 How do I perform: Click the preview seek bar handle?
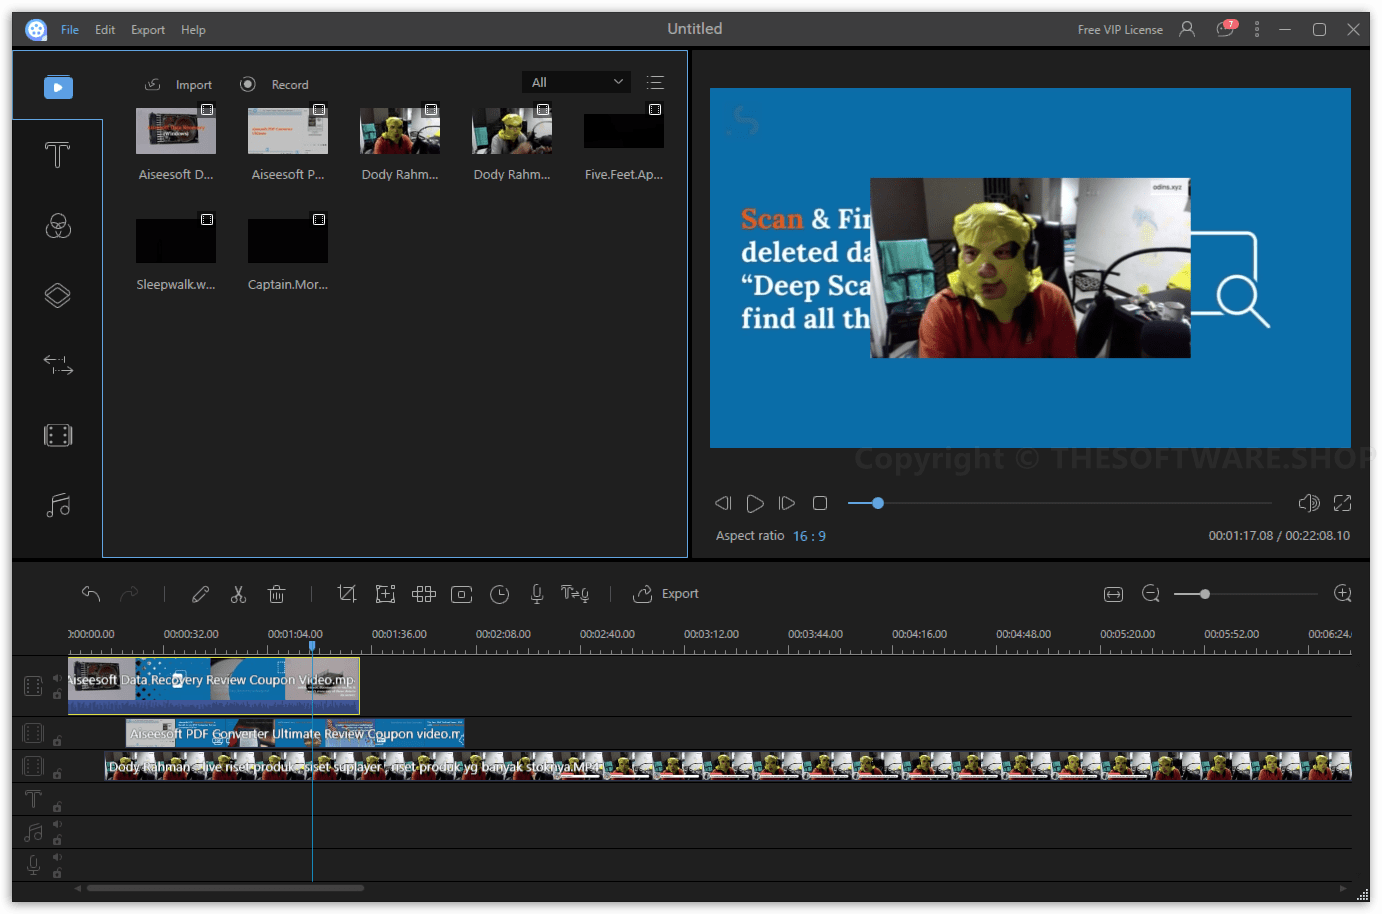pos(878,503)
